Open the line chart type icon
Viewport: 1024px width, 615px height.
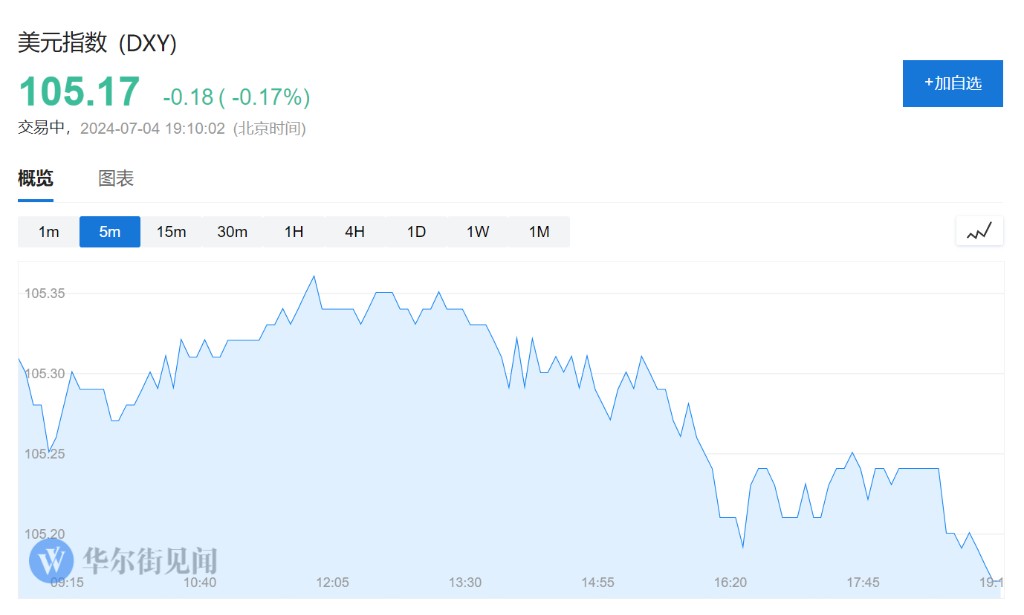coord(979,232)
